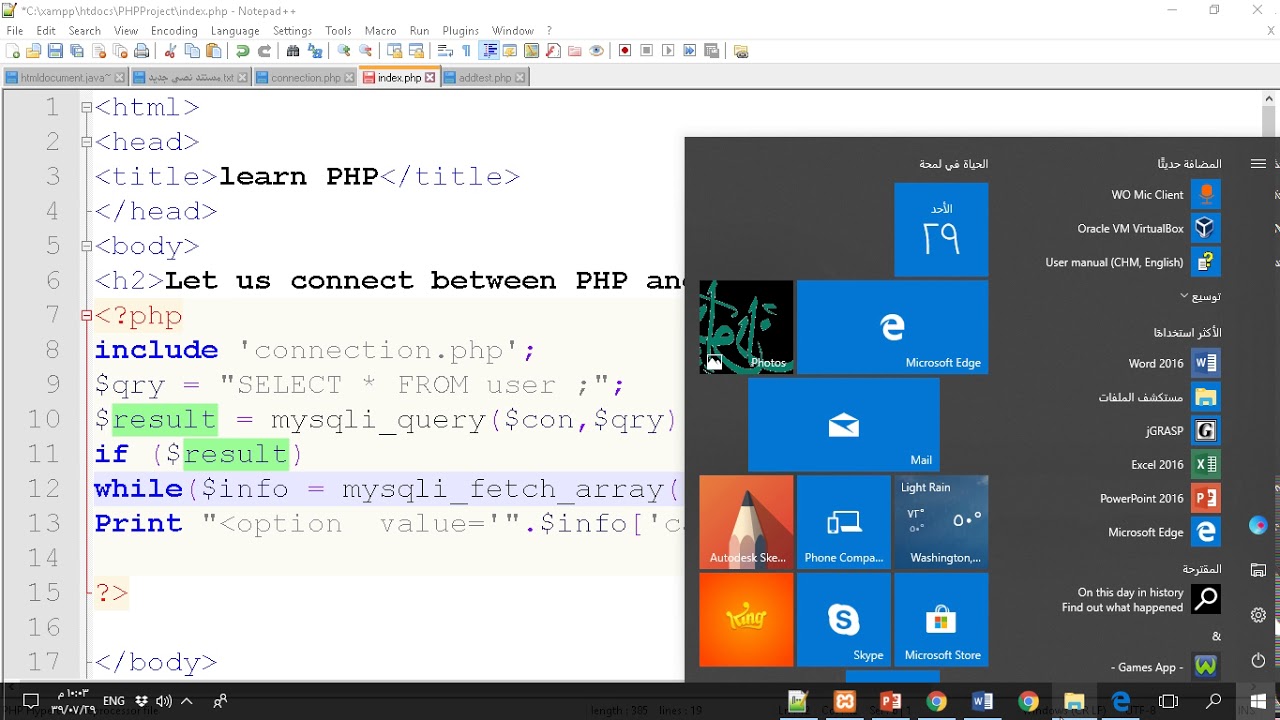The width and height of the screenshot is (1280, 720).
Task: Switch to the htmldocument.java tab
Action: [x=65, y=77]
